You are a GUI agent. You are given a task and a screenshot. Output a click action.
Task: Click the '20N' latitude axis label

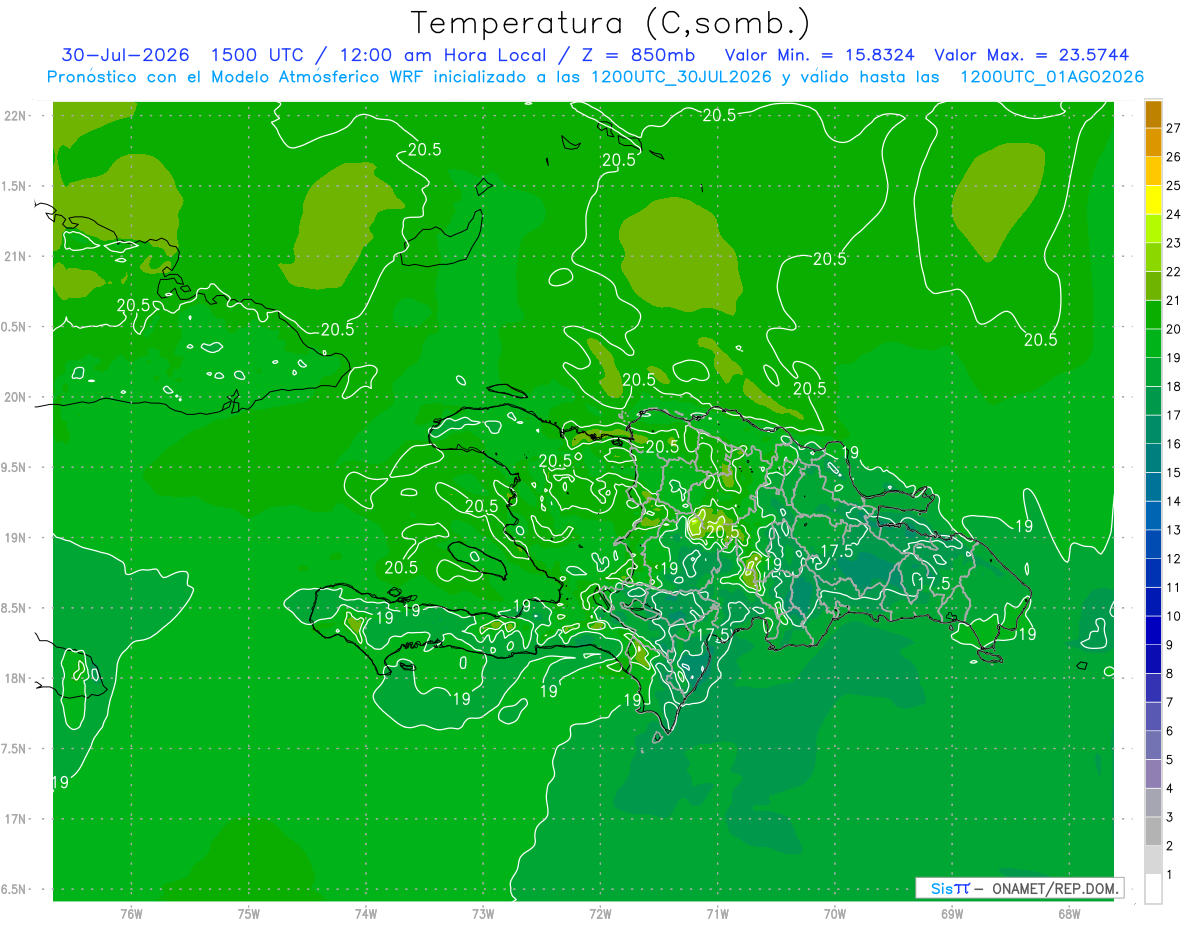pyautogui.click(x=16, y=397)
